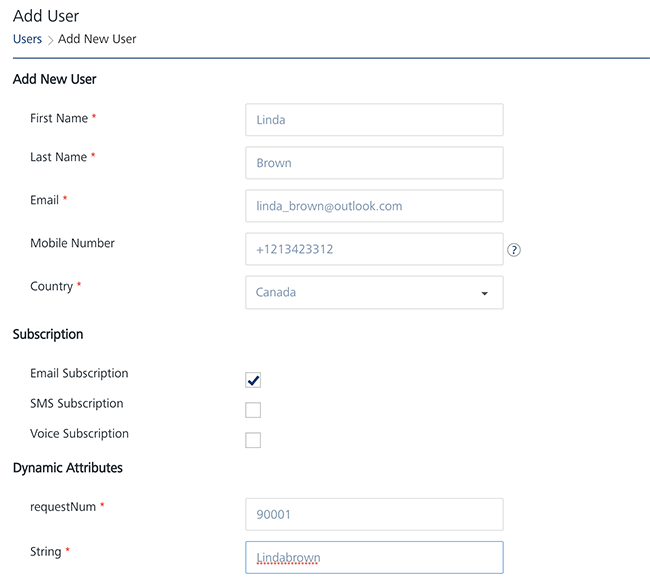Click the requestNum field
Viewport: 650px width, 585px height.
373,514
